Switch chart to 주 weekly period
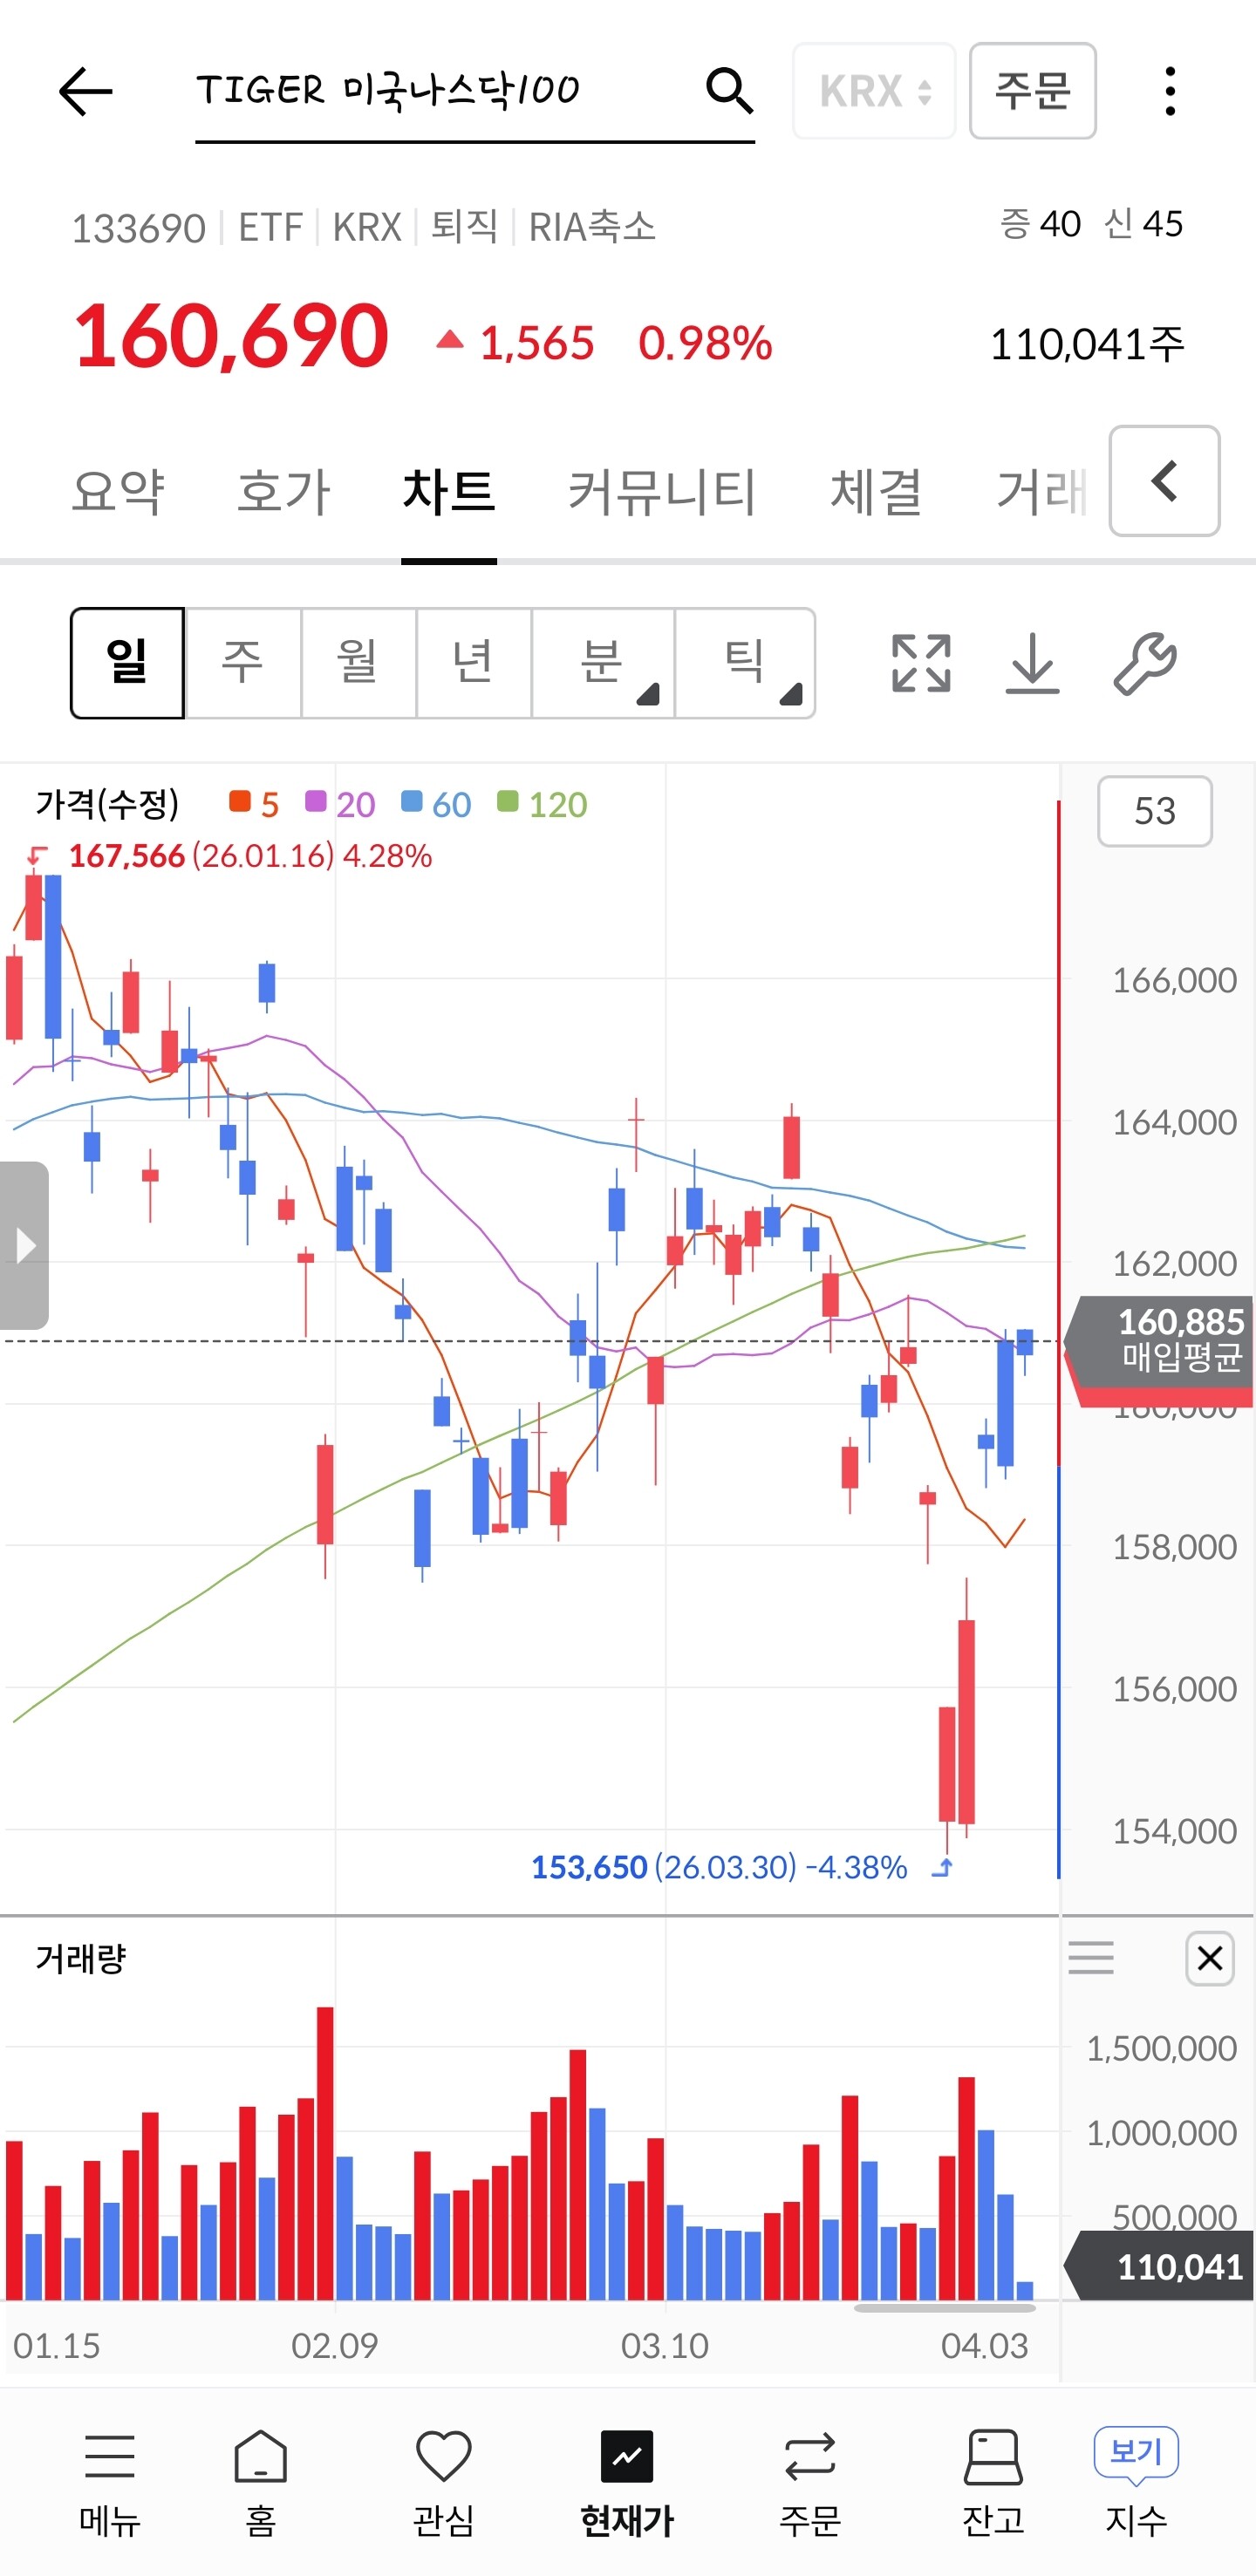 click(243, 663)
